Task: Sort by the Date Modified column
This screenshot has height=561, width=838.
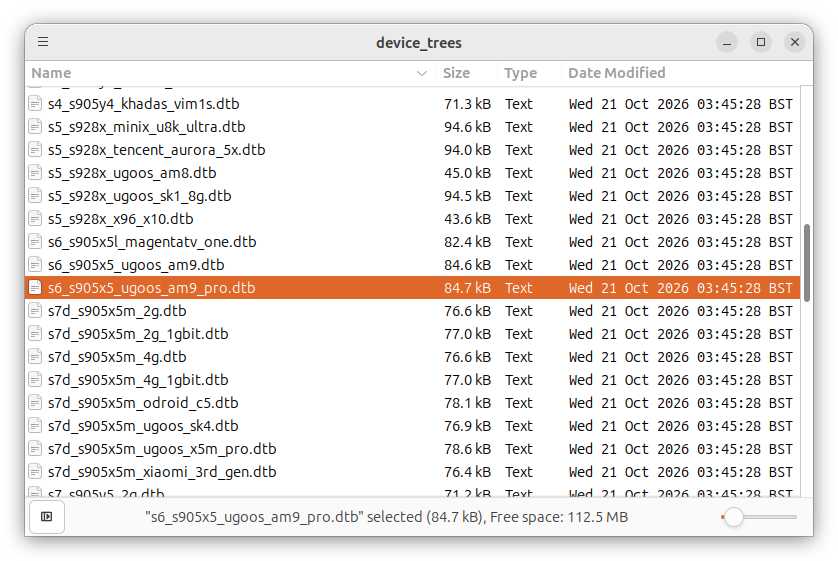Action: coord(617,73)
